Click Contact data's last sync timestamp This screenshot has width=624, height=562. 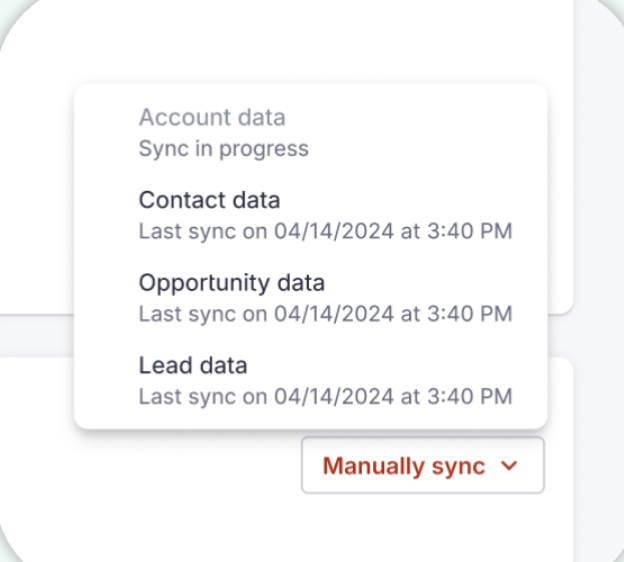326,231
